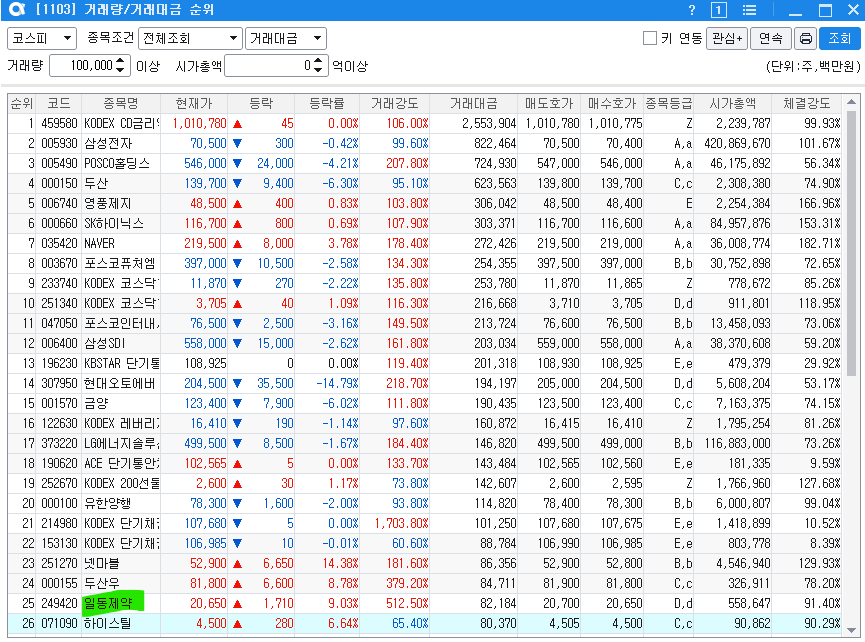Click the 종목명 column header
865x642 pixels.
pos(121,103)
